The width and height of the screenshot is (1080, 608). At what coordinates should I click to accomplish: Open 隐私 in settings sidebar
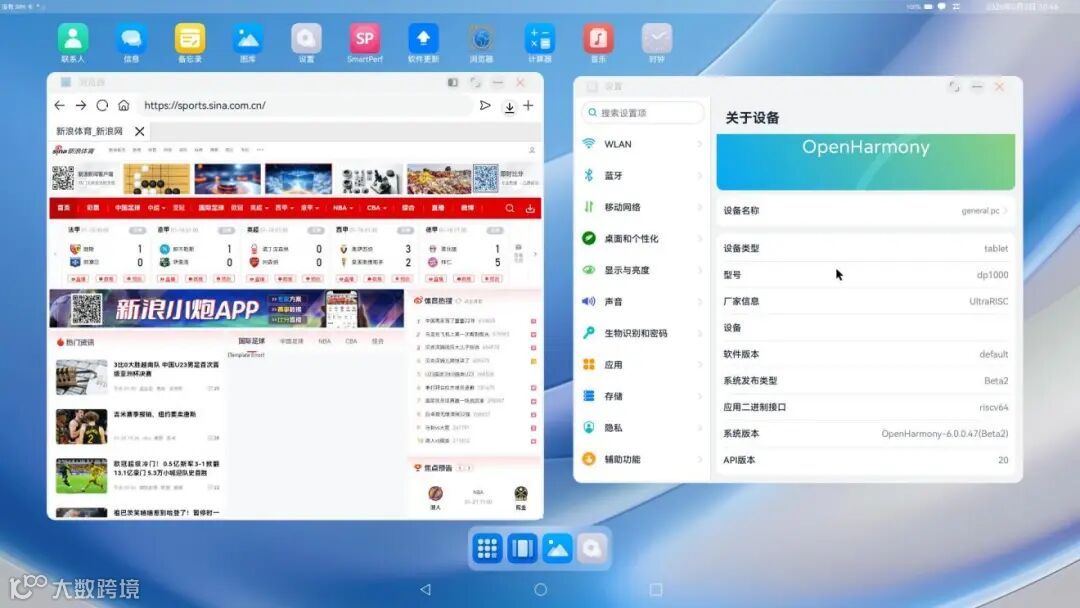click(x=642, y=428)
